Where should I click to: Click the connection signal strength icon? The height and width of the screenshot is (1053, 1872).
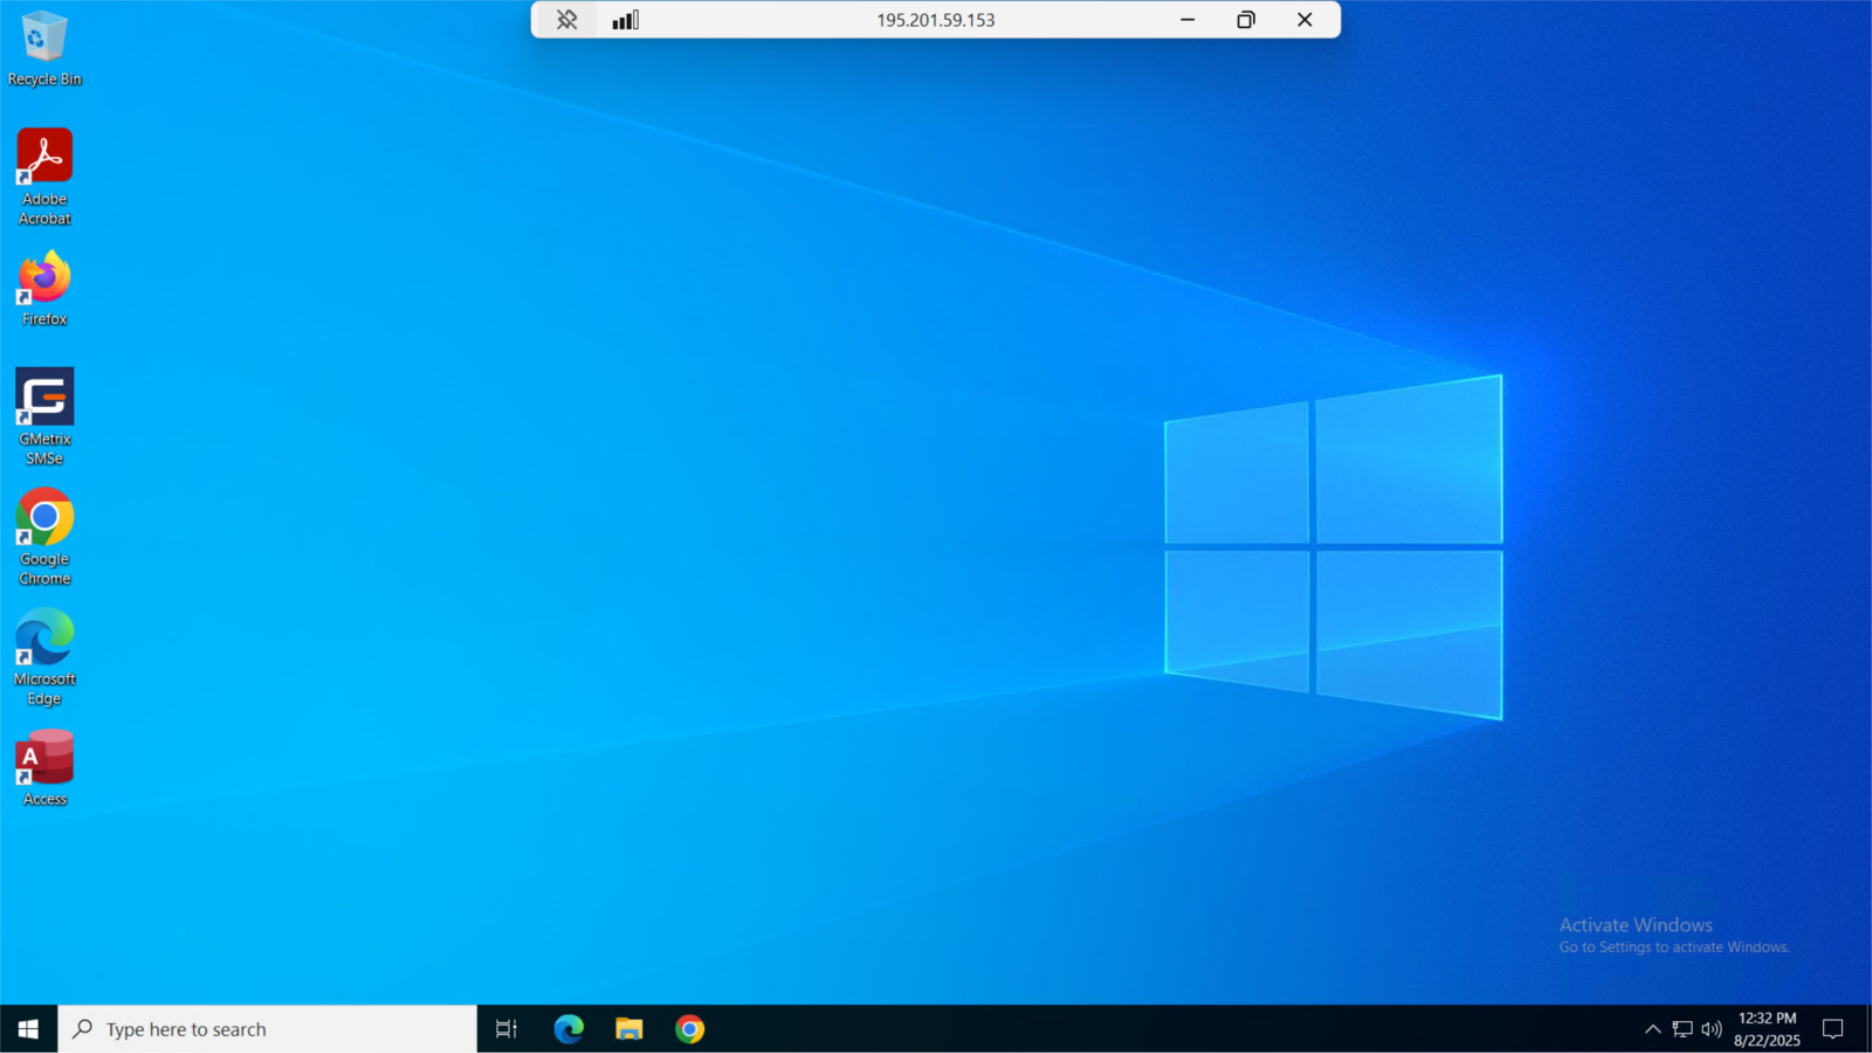click(626, 20)
